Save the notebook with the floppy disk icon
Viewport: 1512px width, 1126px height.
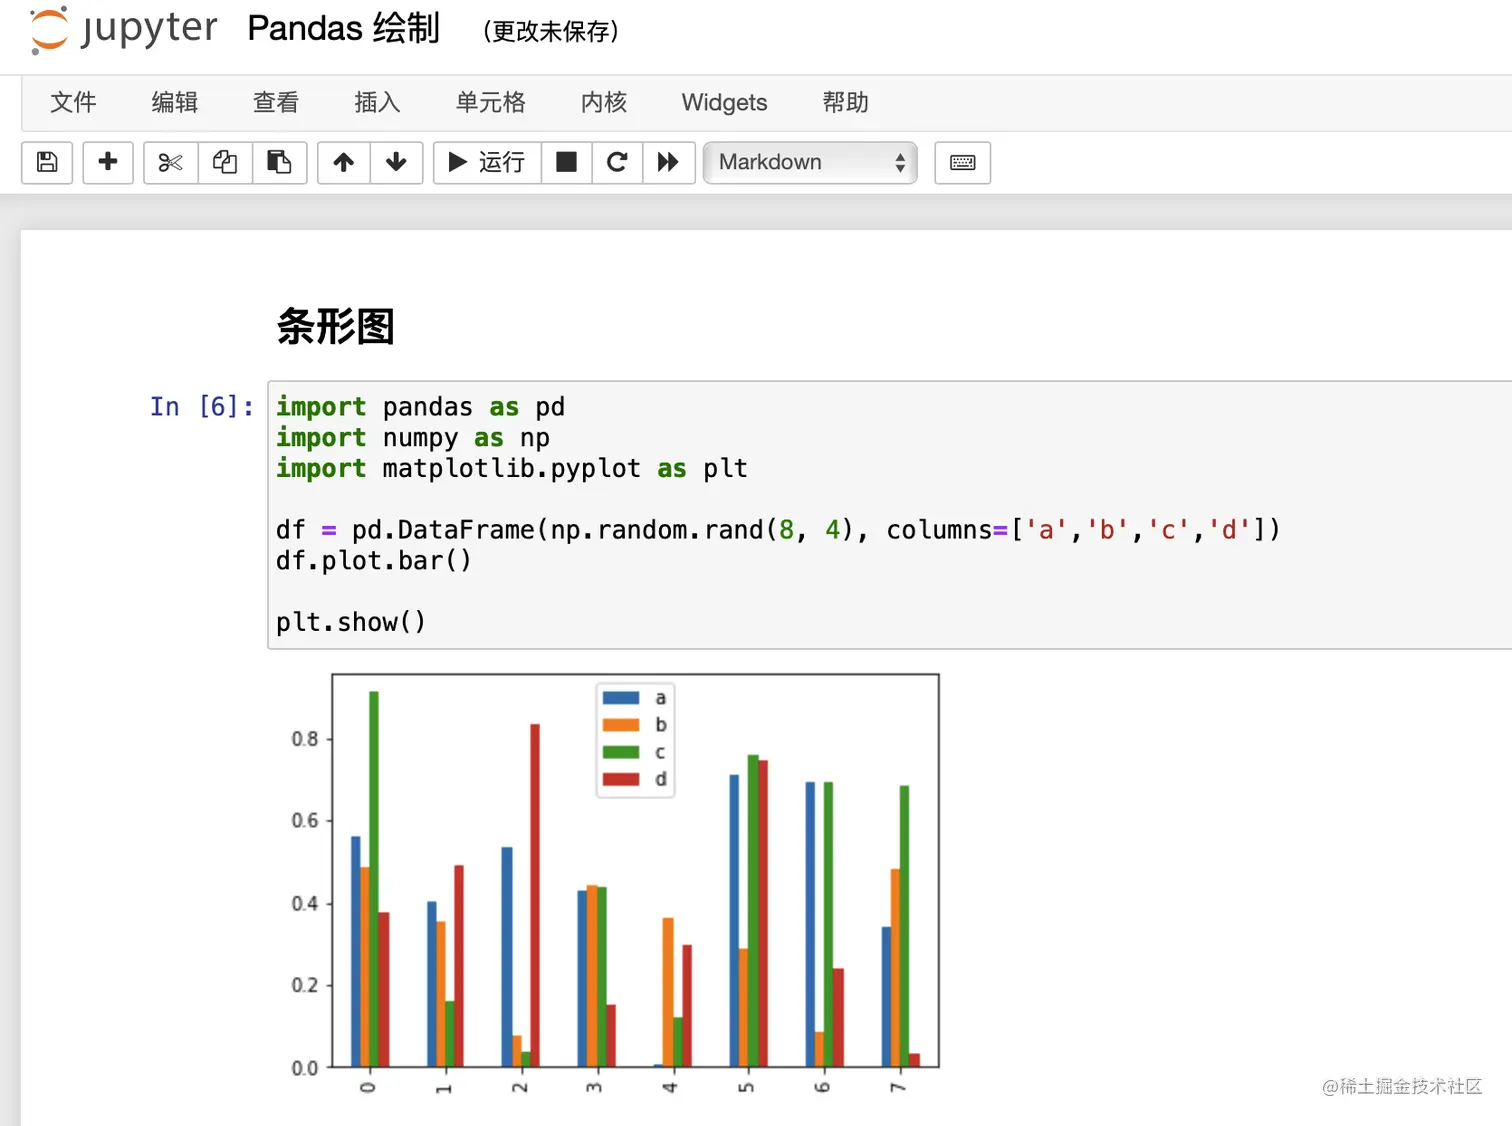(47, 162)
